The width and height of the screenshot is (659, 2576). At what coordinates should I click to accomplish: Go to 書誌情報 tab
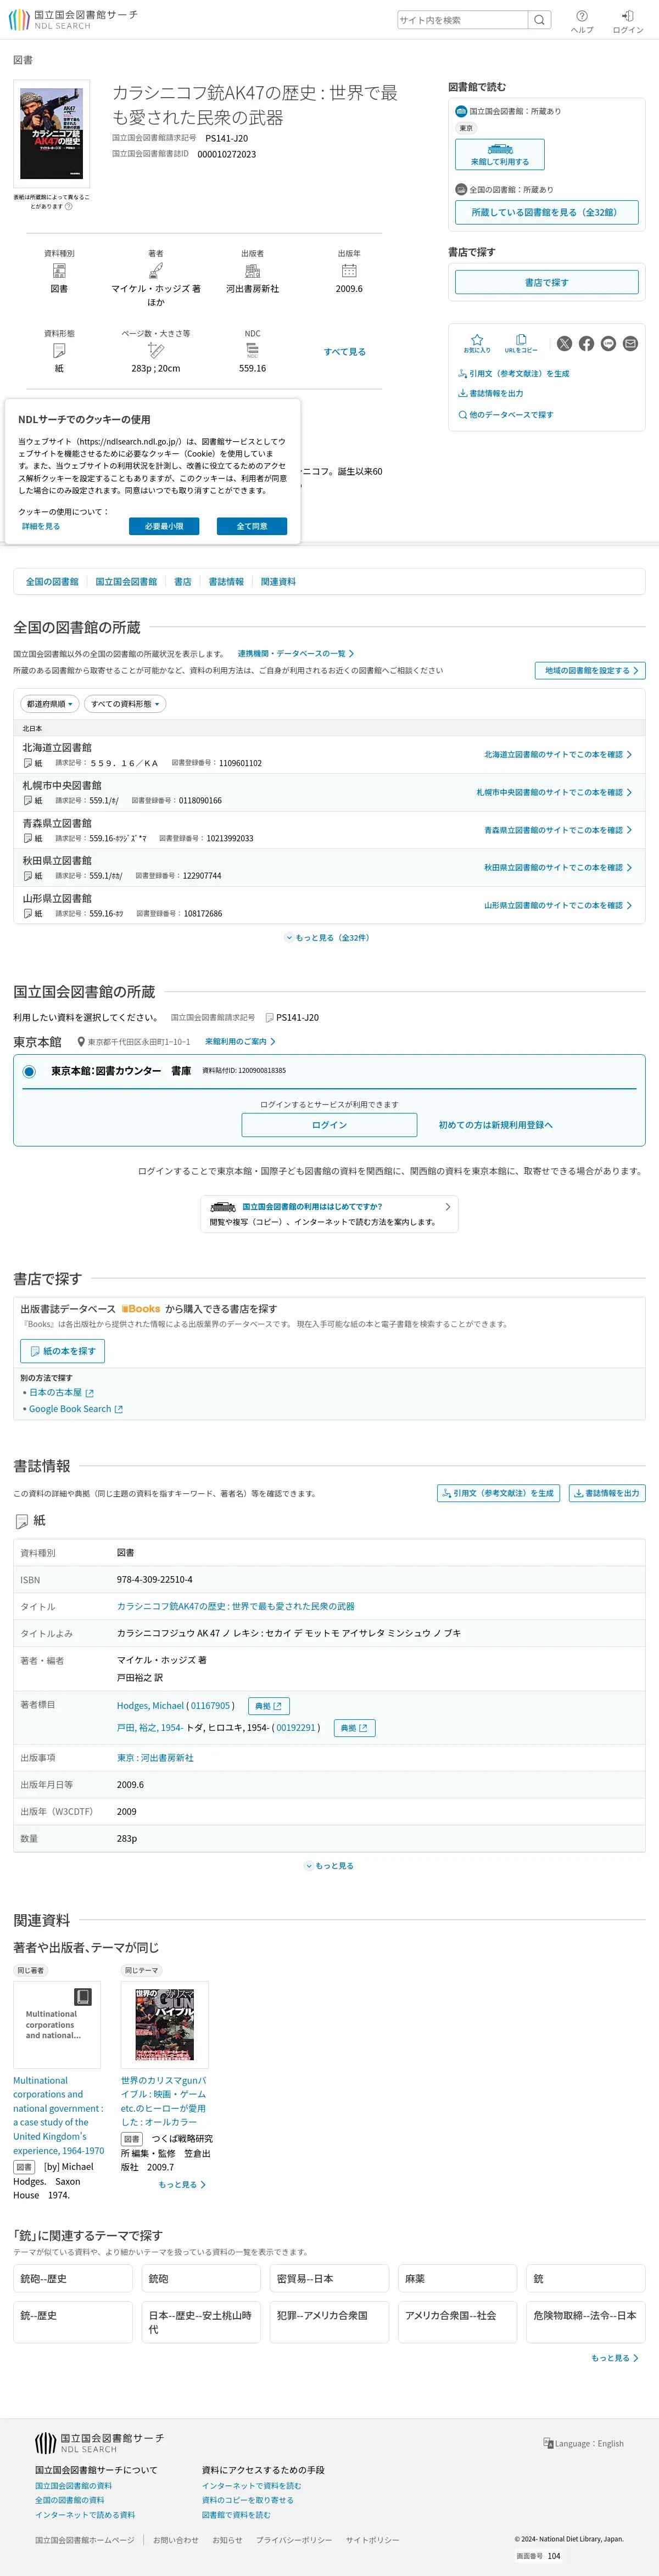coord(226,581)
